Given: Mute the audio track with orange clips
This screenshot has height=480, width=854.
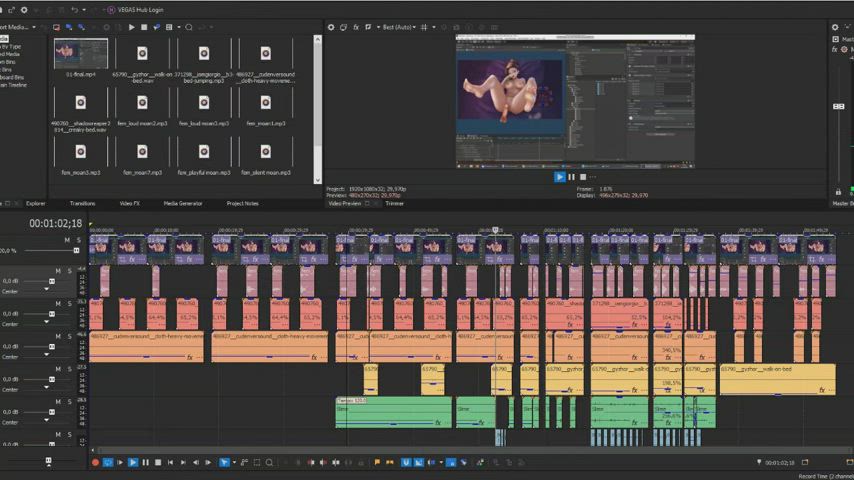Looking at the screenshot, I should coord(58,336).
